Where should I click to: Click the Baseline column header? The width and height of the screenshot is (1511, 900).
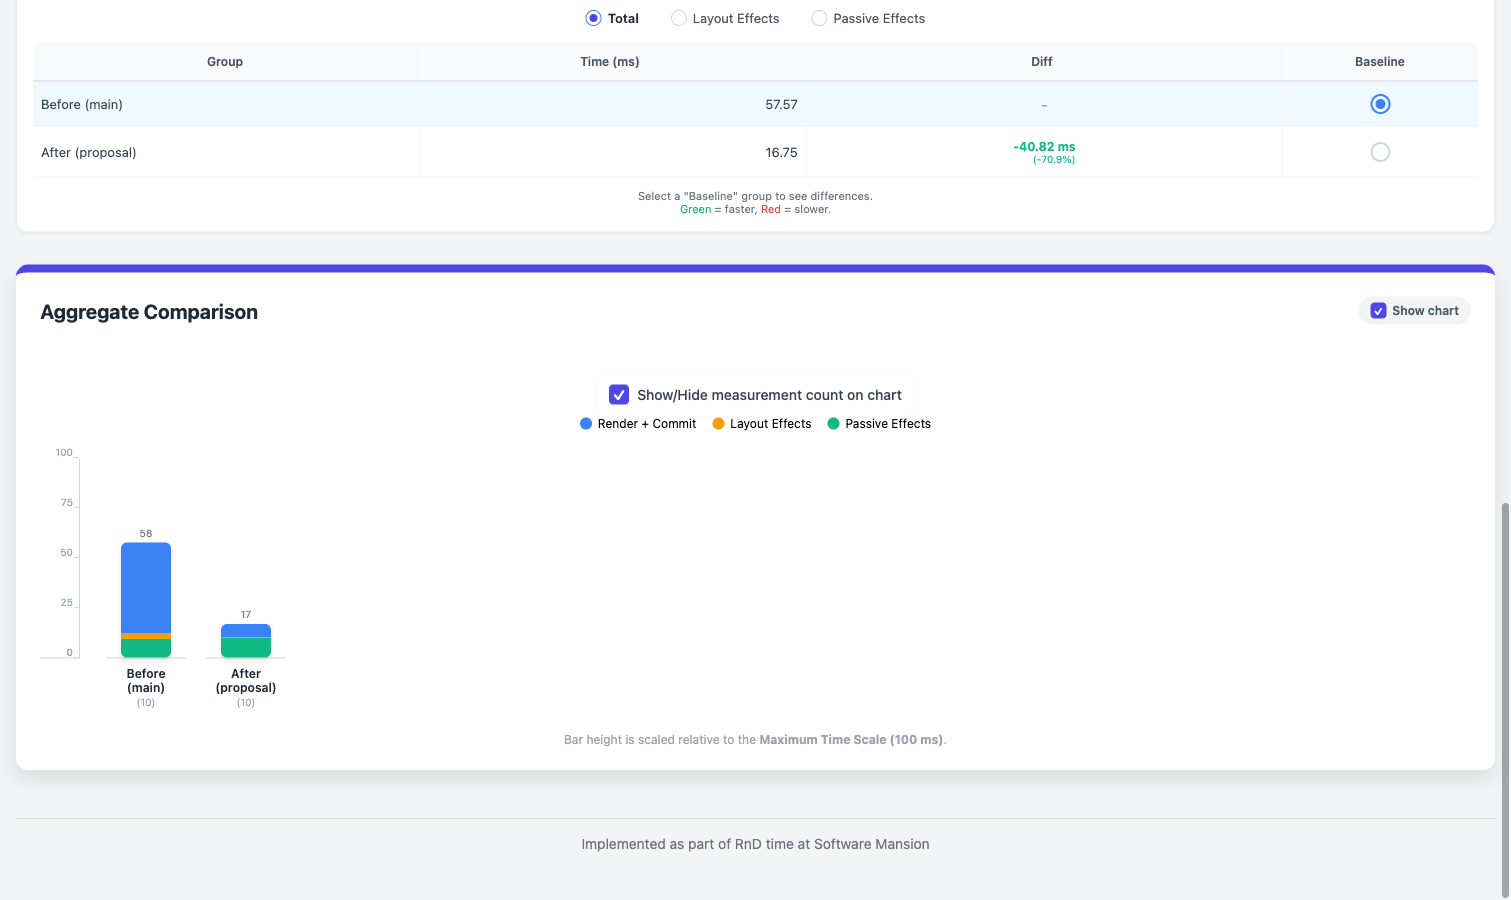click(1380, 62)
